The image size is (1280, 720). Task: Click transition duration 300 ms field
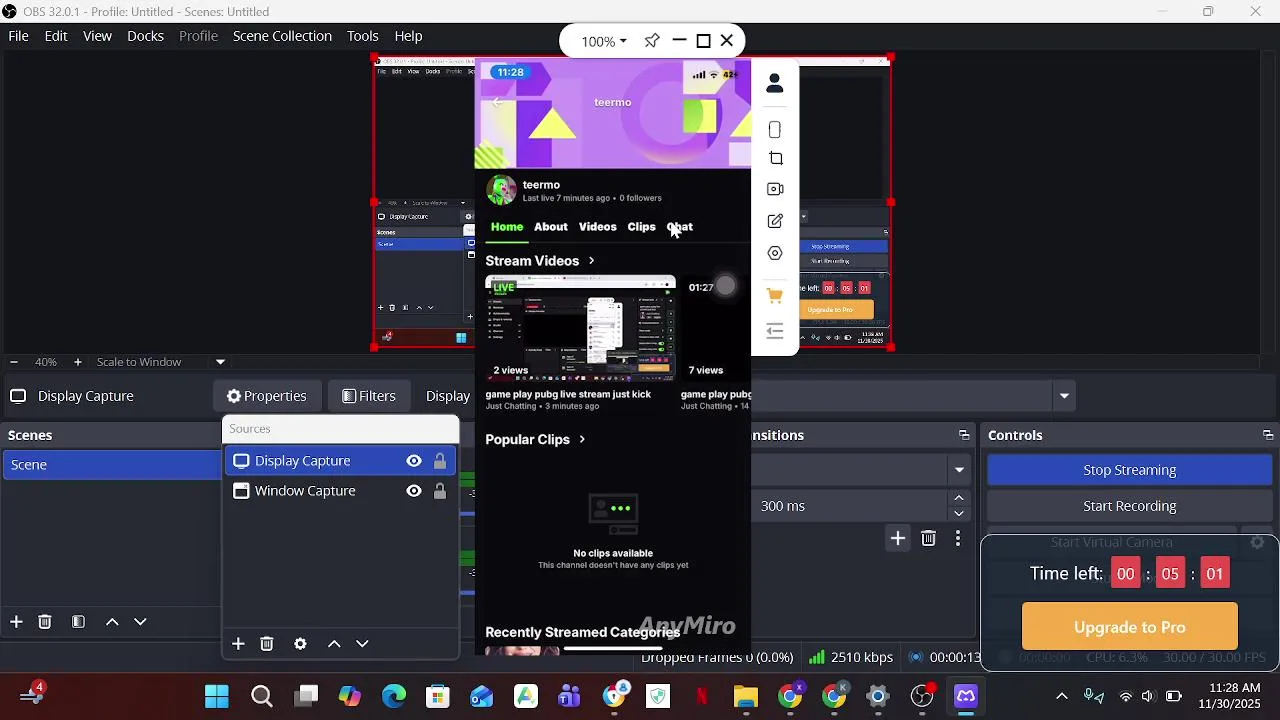850,506
